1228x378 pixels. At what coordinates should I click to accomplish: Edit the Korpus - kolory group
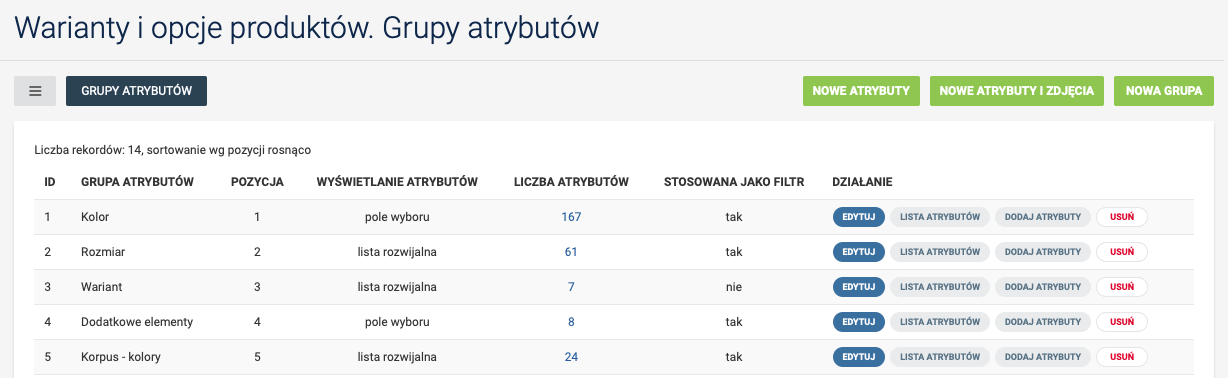click(x=859, y=357)
